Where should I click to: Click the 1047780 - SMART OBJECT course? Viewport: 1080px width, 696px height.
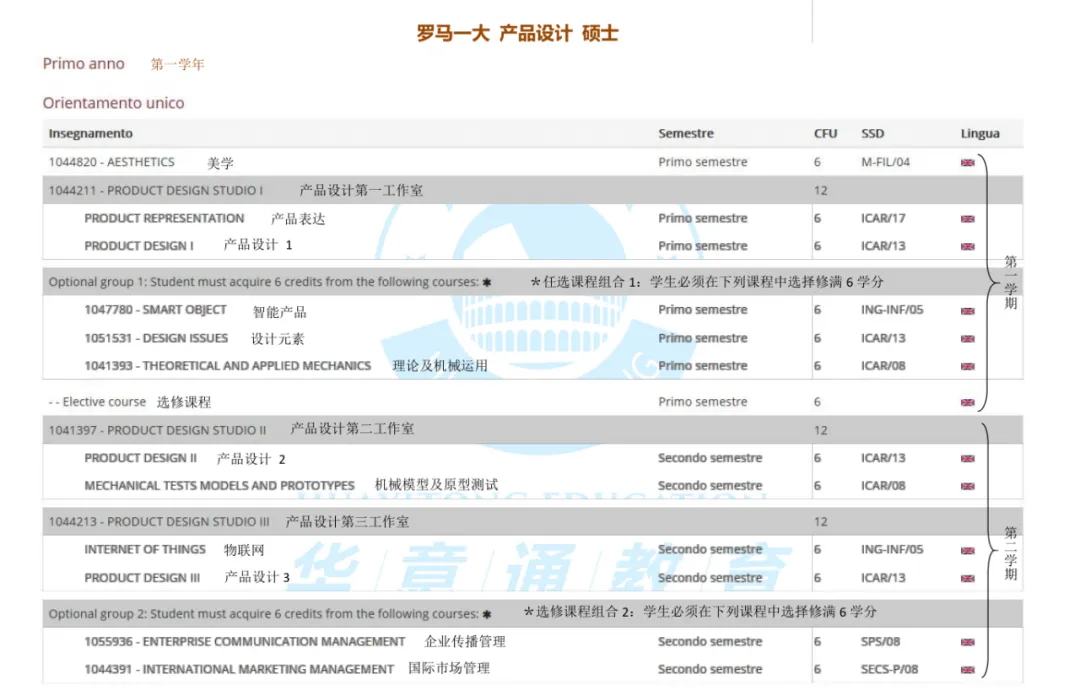point(155,309)
